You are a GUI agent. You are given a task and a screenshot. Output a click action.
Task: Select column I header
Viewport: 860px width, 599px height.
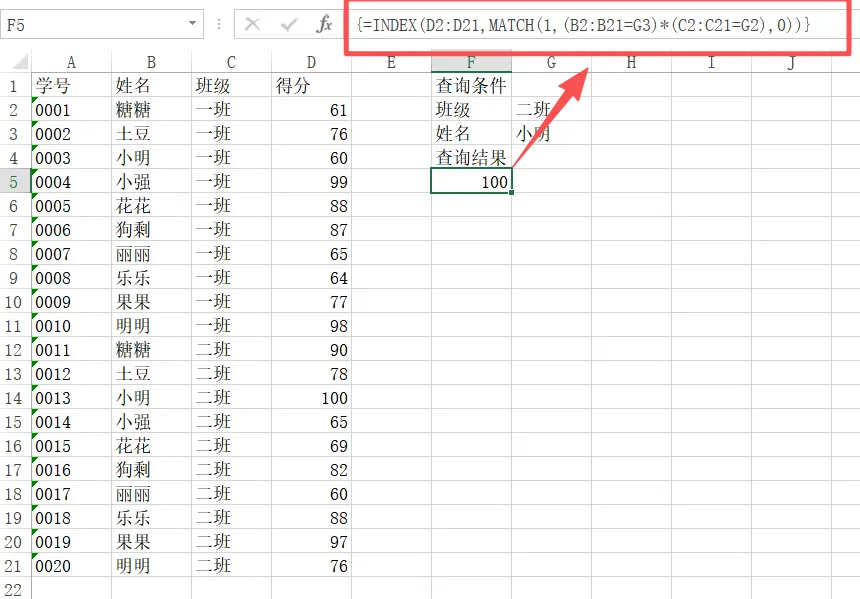[x=711, y=63]
